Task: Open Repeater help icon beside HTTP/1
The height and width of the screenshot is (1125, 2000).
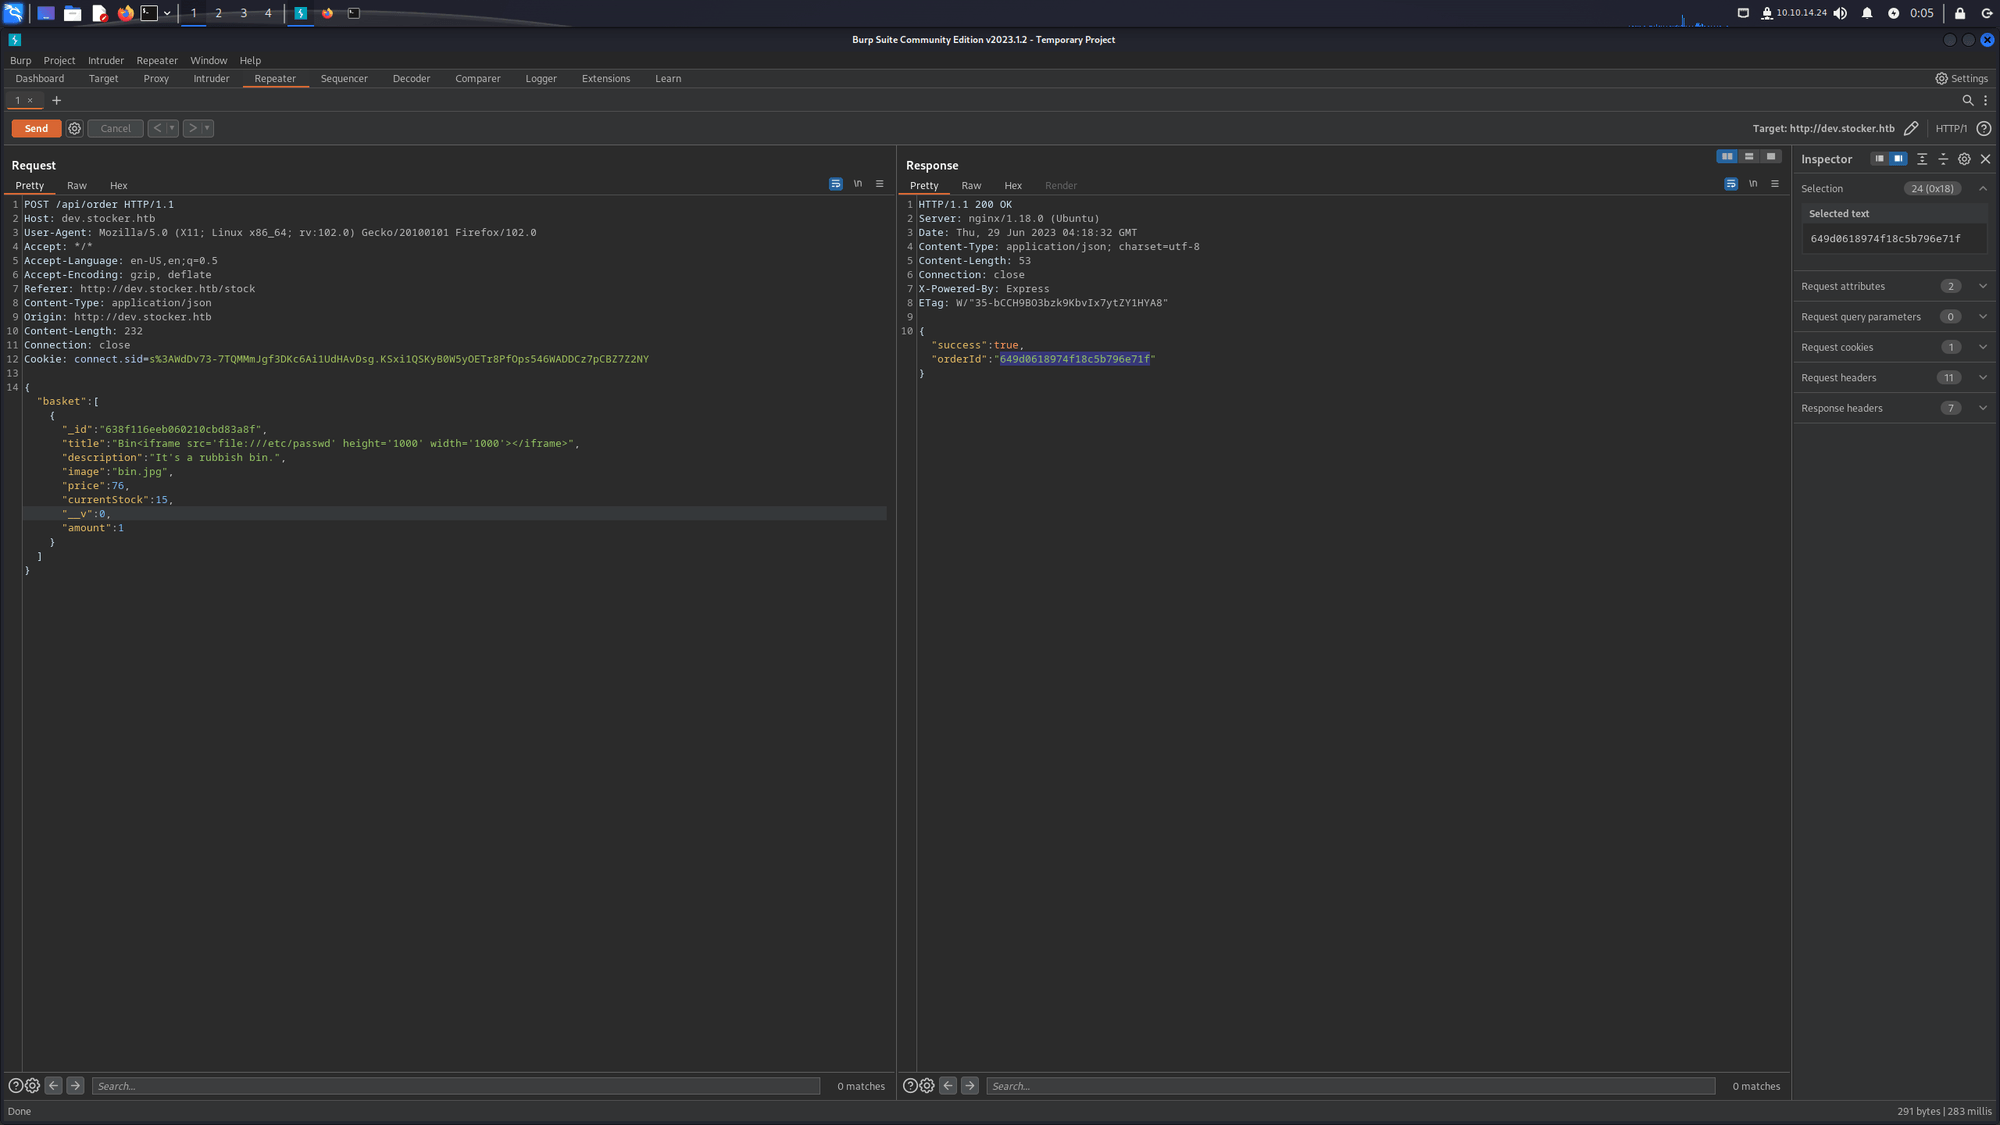Action: [1984, 128]
